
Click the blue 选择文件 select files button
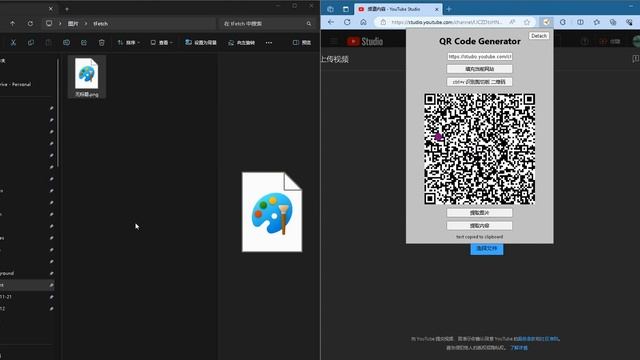[487, 249]
